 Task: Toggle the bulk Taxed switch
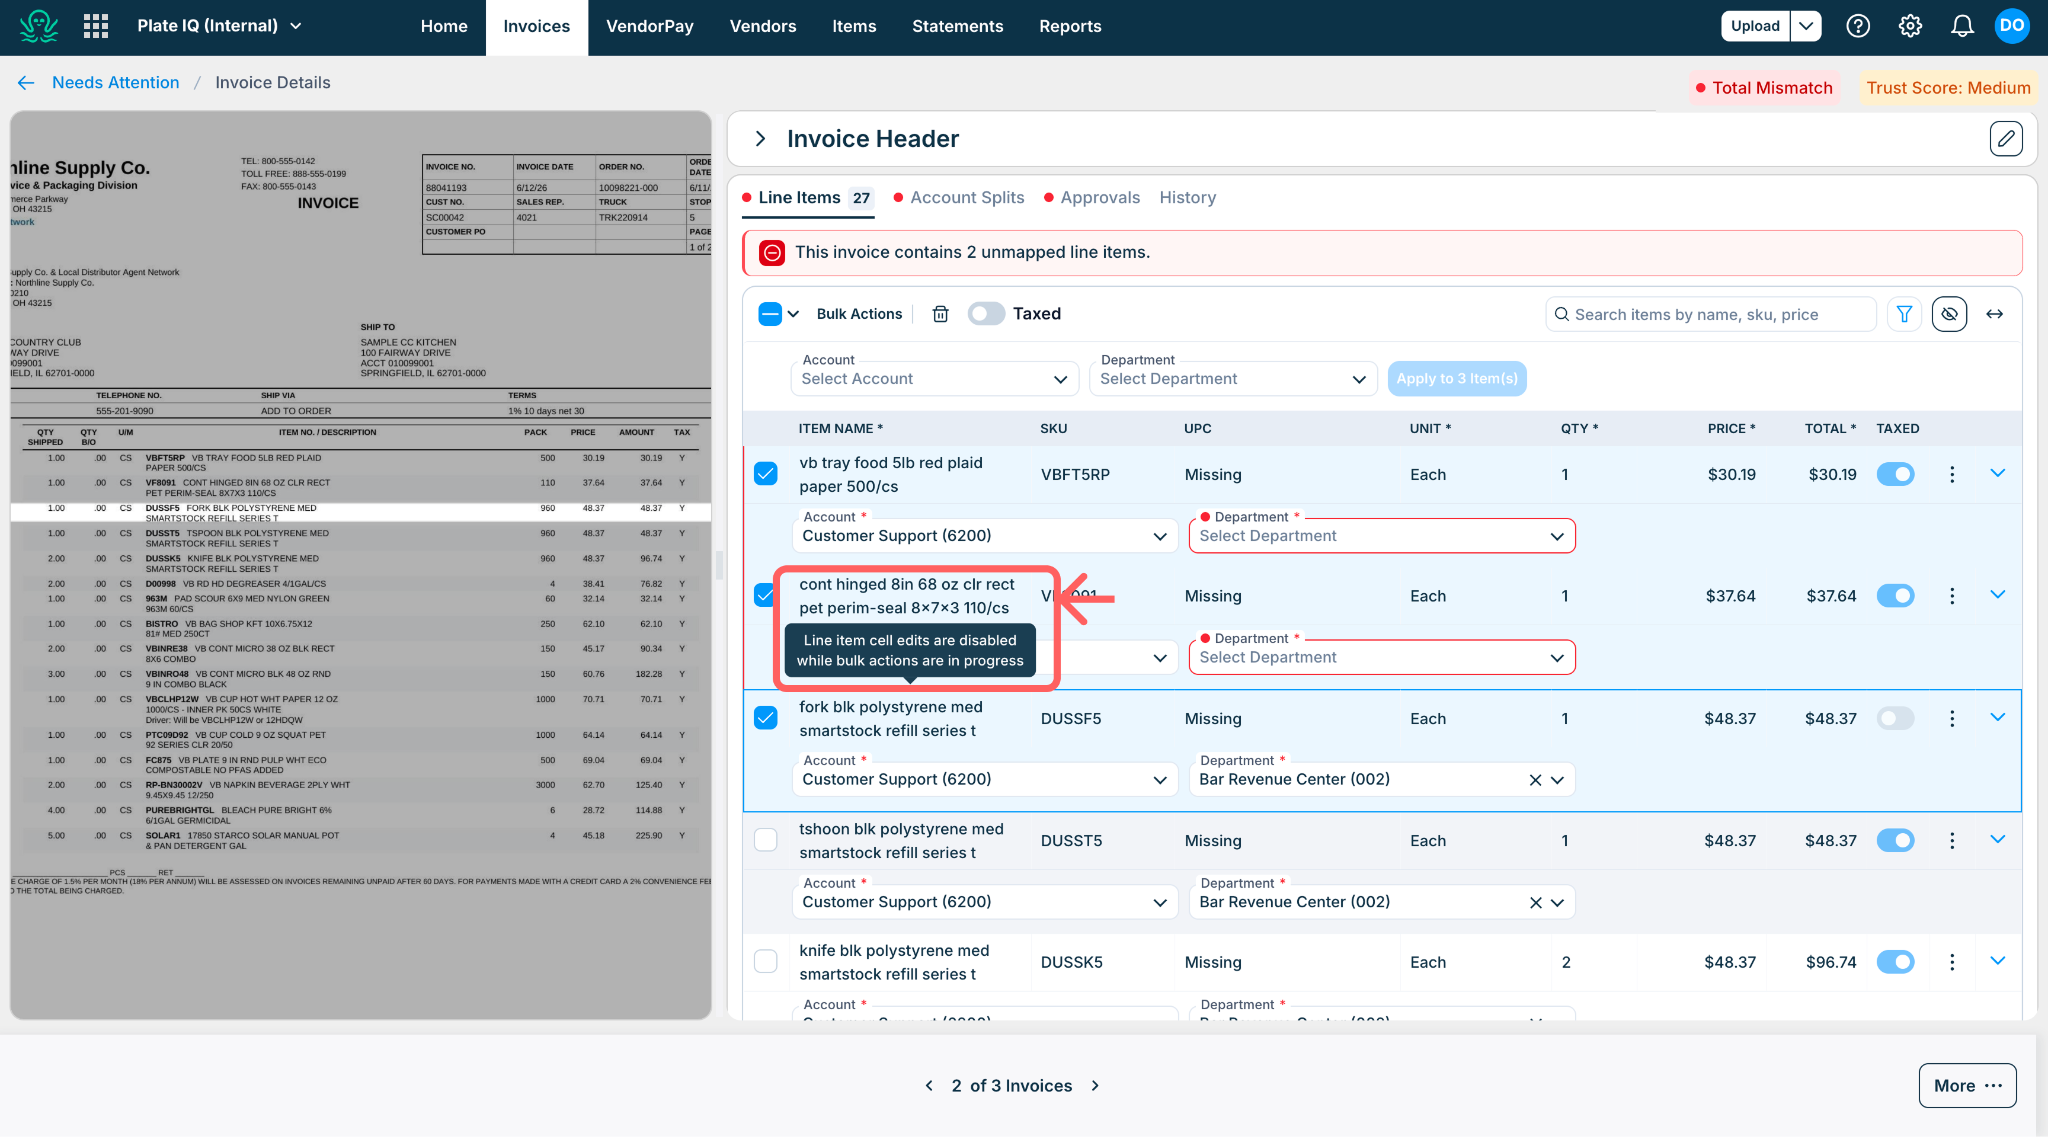[x=986, y=314]
